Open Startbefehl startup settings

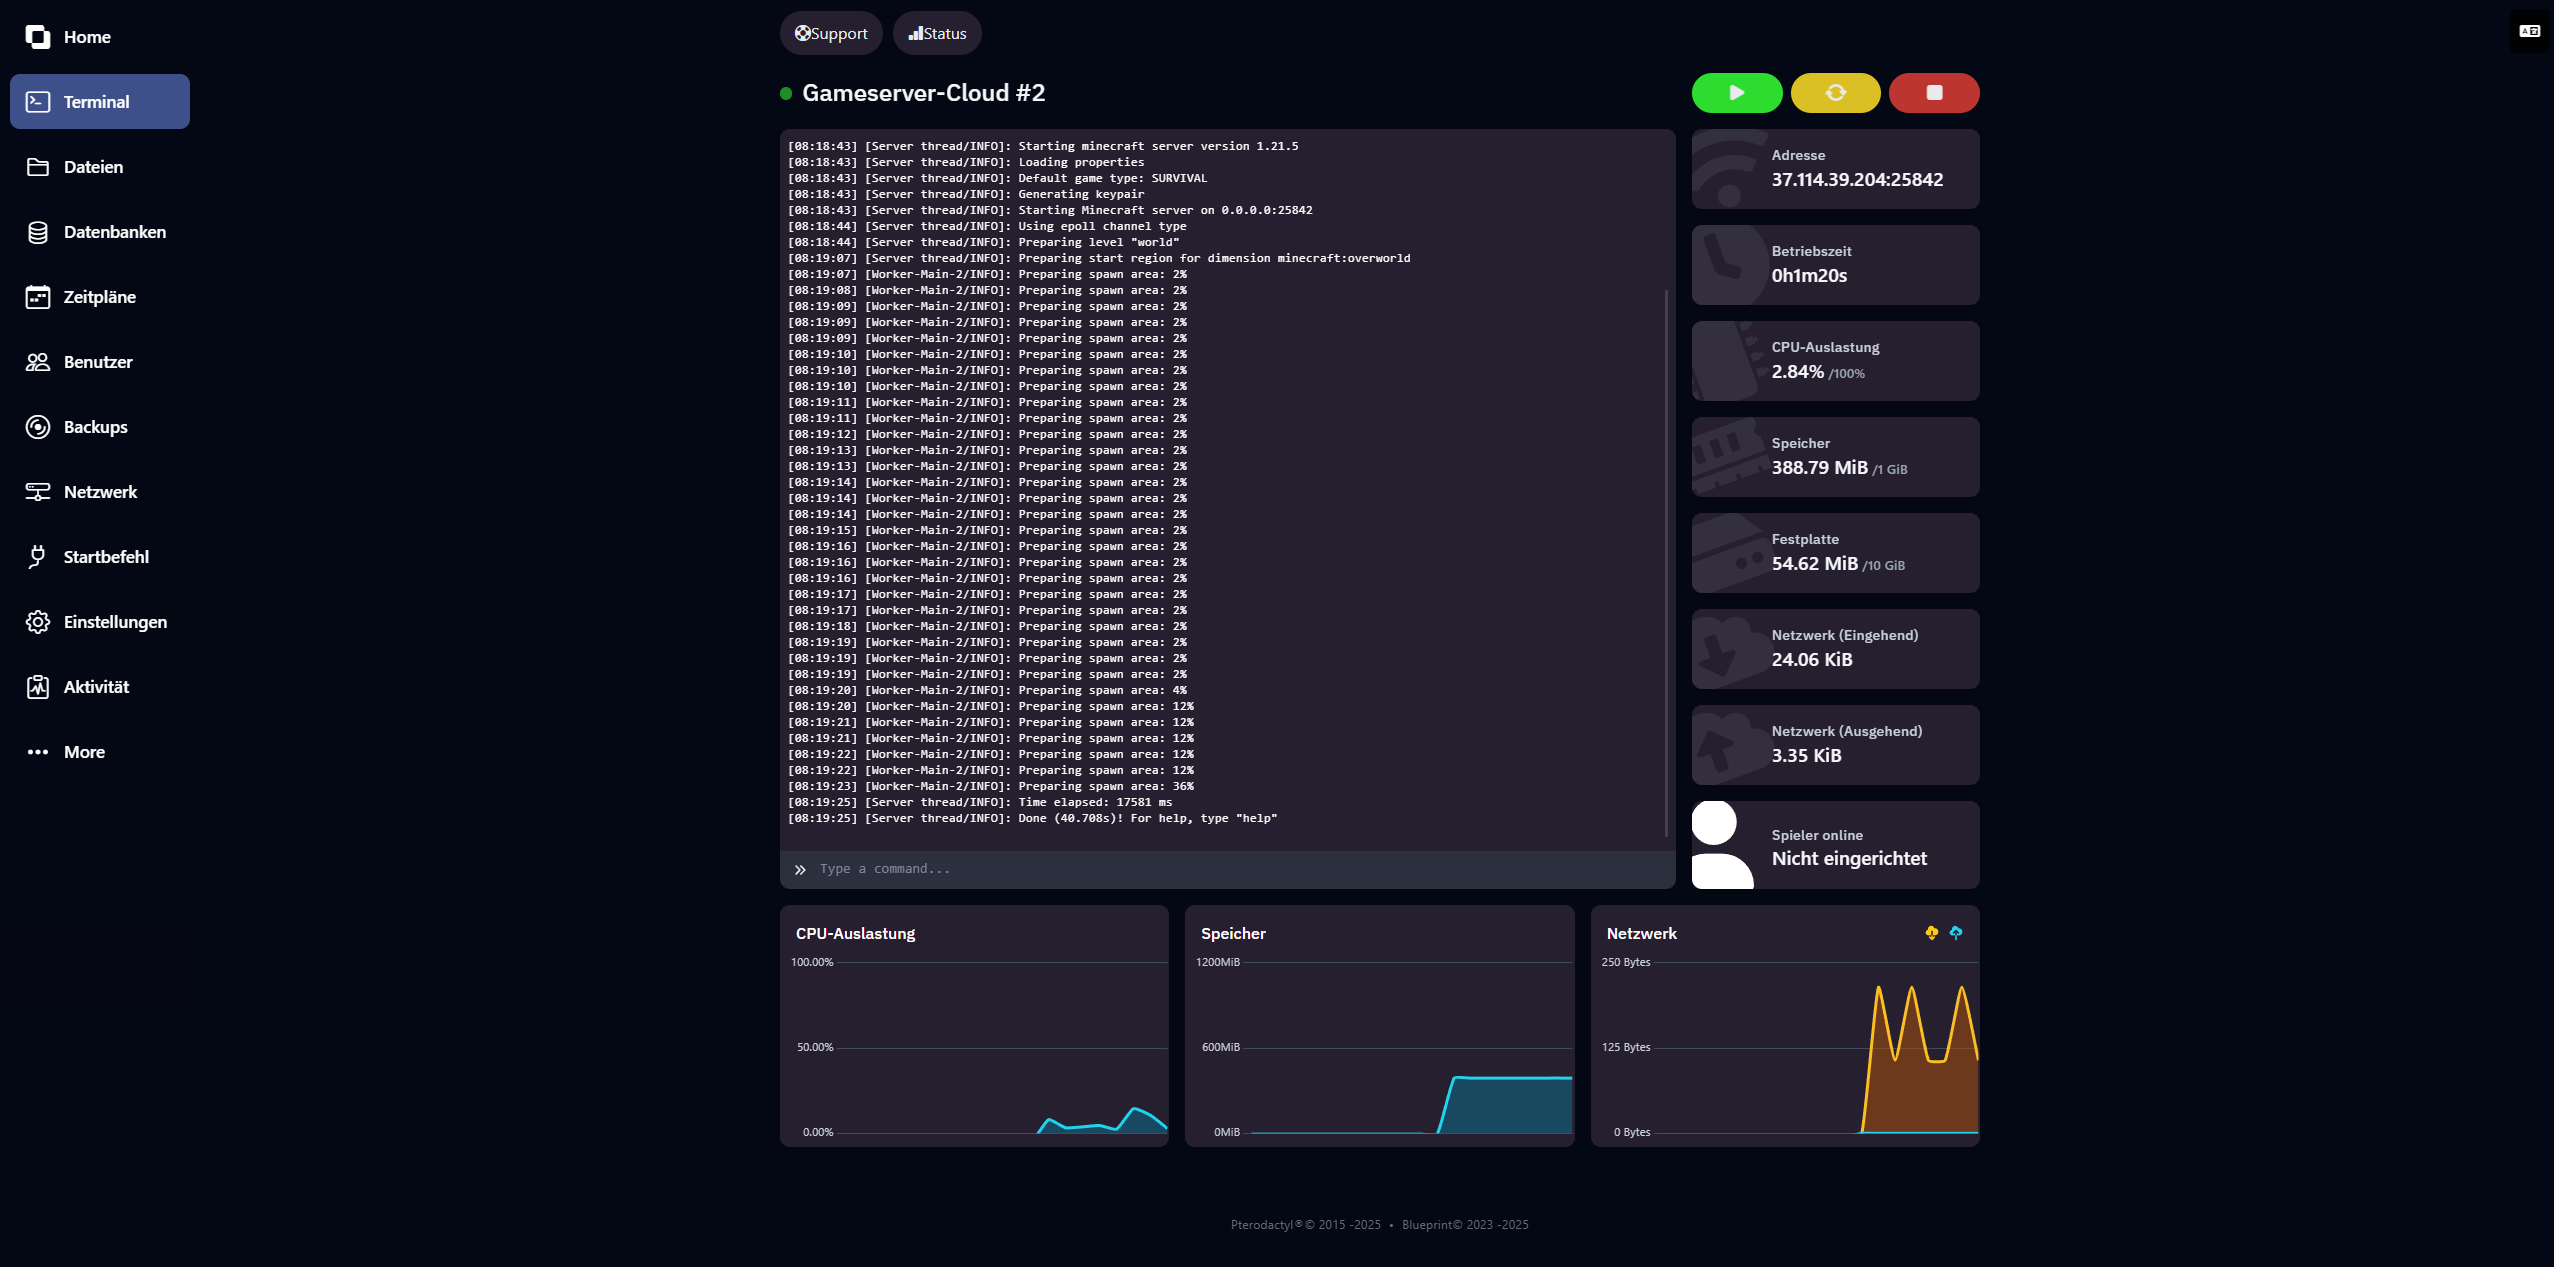(106, 557)
